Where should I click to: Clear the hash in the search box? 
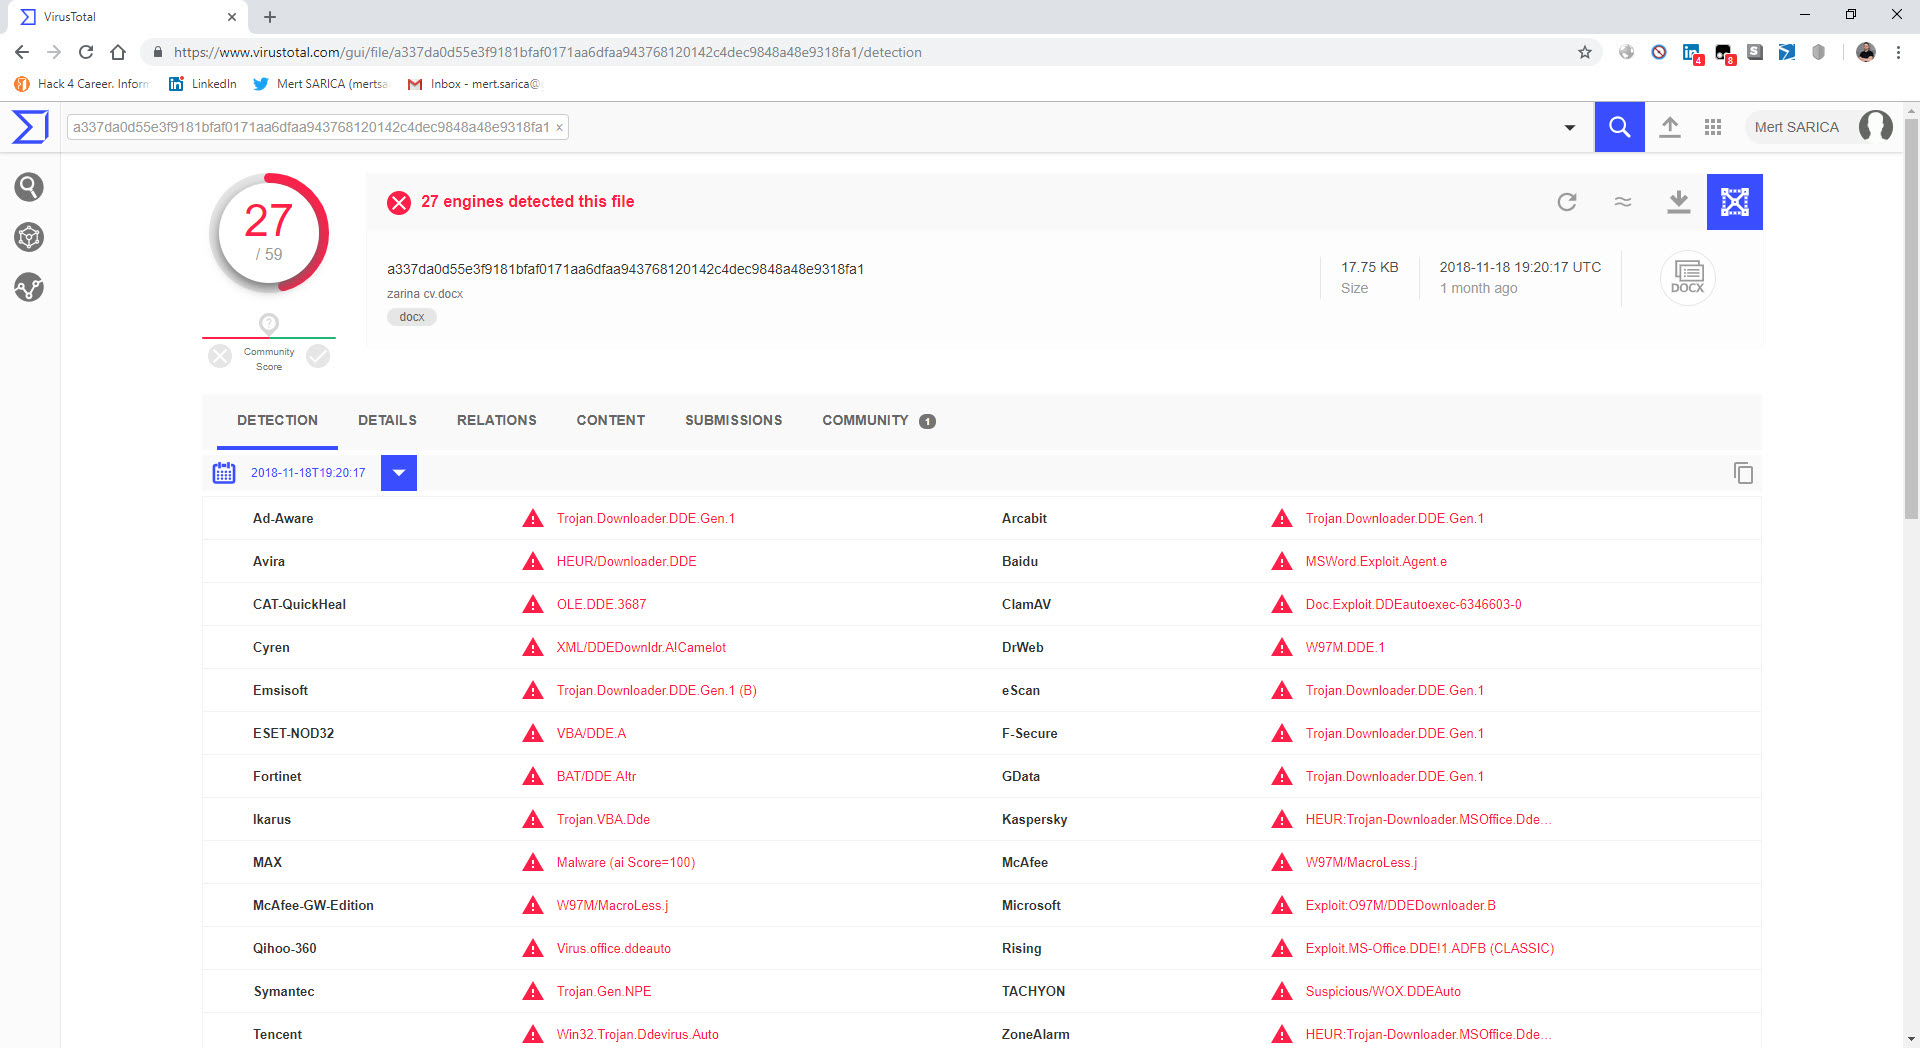(559, 127)
